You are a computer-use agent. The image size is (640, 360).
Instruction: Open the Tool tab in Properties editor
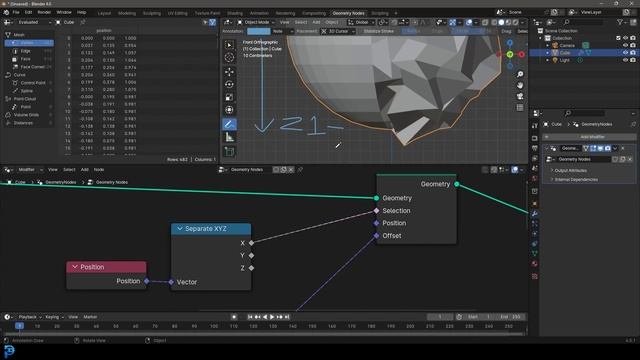[x=535, y=126]
